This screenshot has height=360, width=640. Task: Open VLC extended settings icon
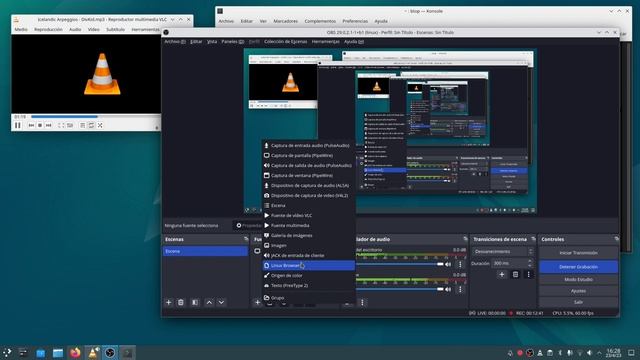pyautogui.click(x=70, y=125)
